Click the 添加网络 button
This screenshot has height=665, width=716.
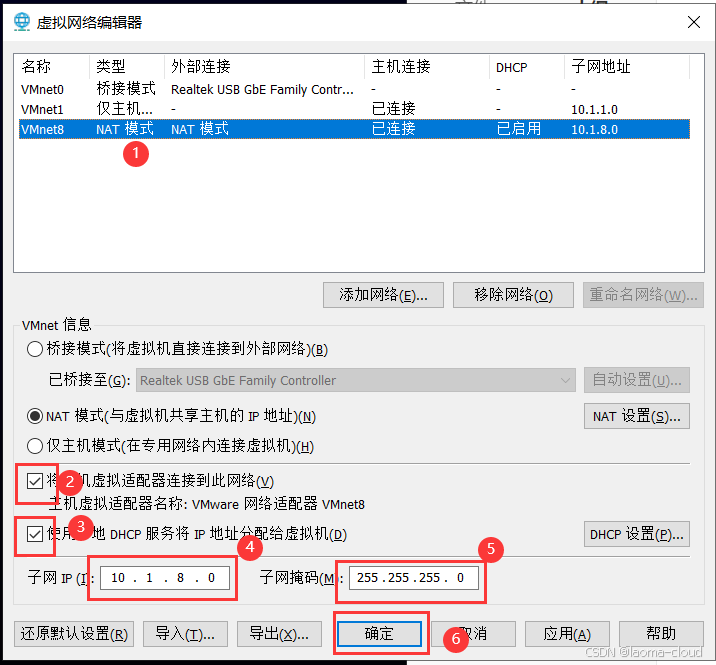[x=383, y=295]
